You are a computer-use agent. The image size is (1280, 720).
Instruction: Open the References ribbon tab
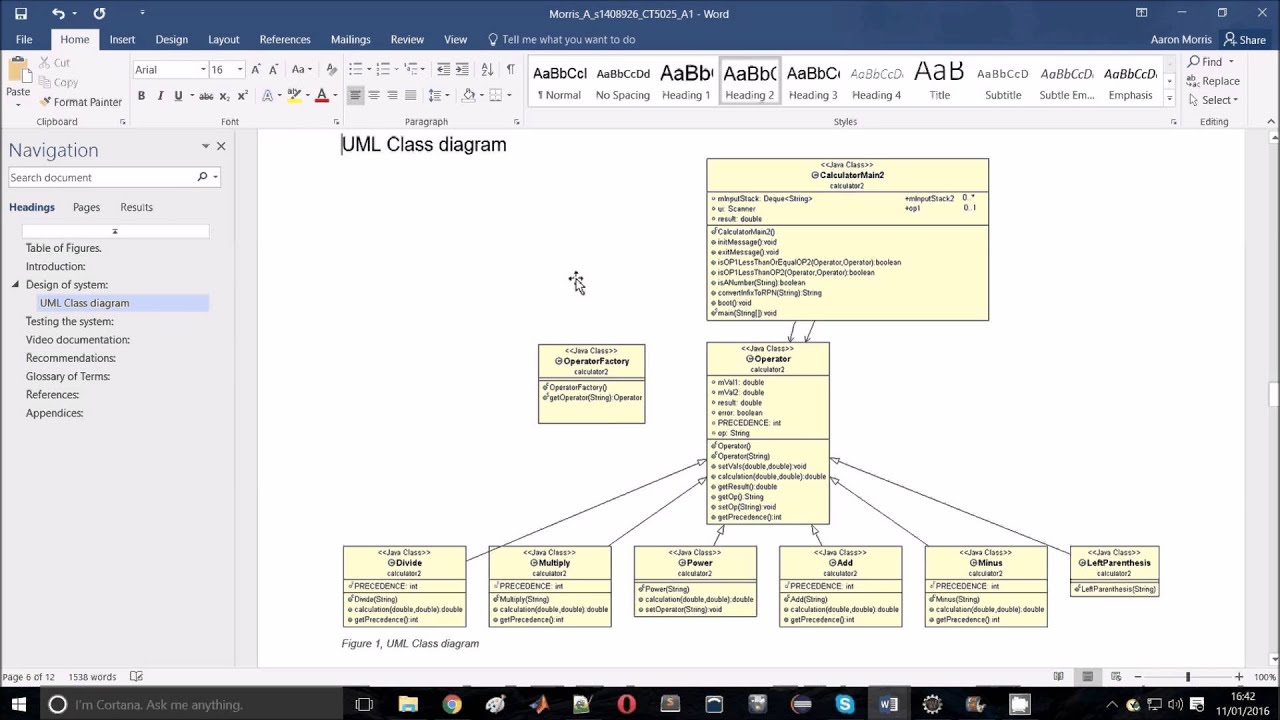pos(285,39)
